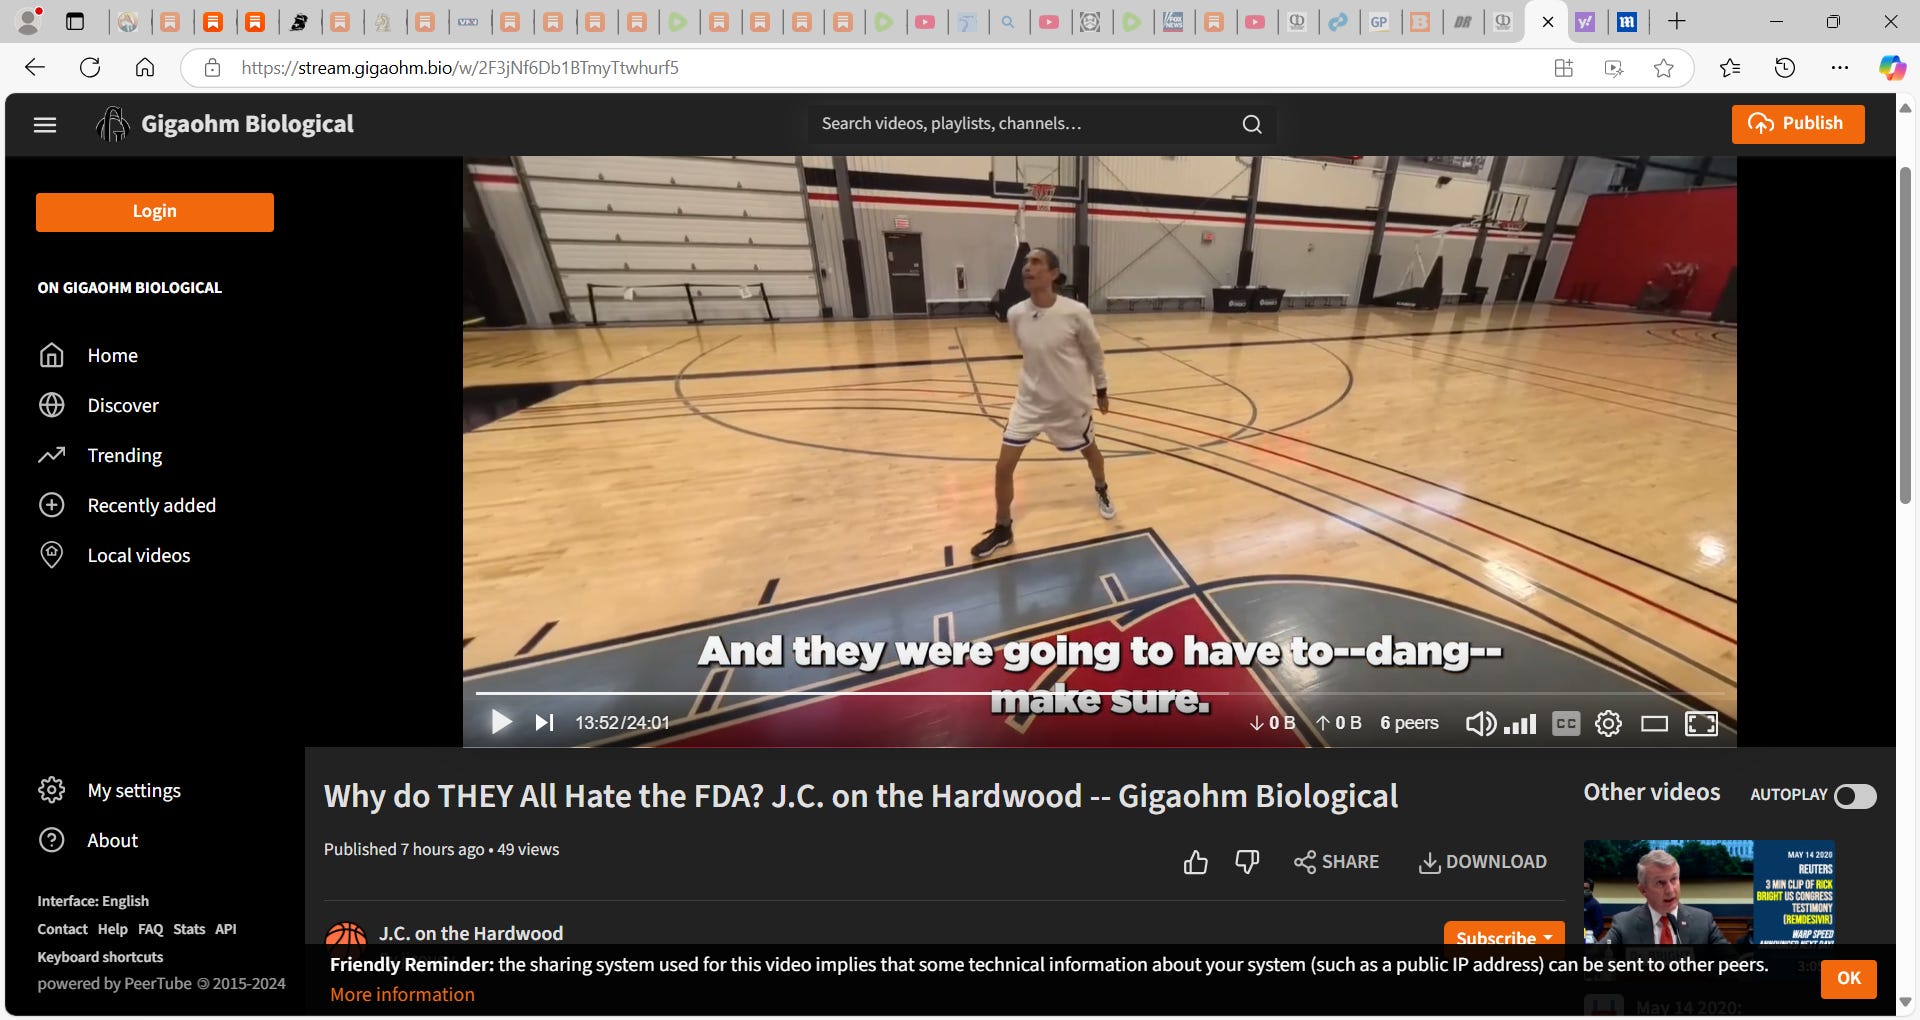1920x1020 pixels.
Task: Click the orange Publish button
Action: pyautogui.click(x=1798, y=124)
